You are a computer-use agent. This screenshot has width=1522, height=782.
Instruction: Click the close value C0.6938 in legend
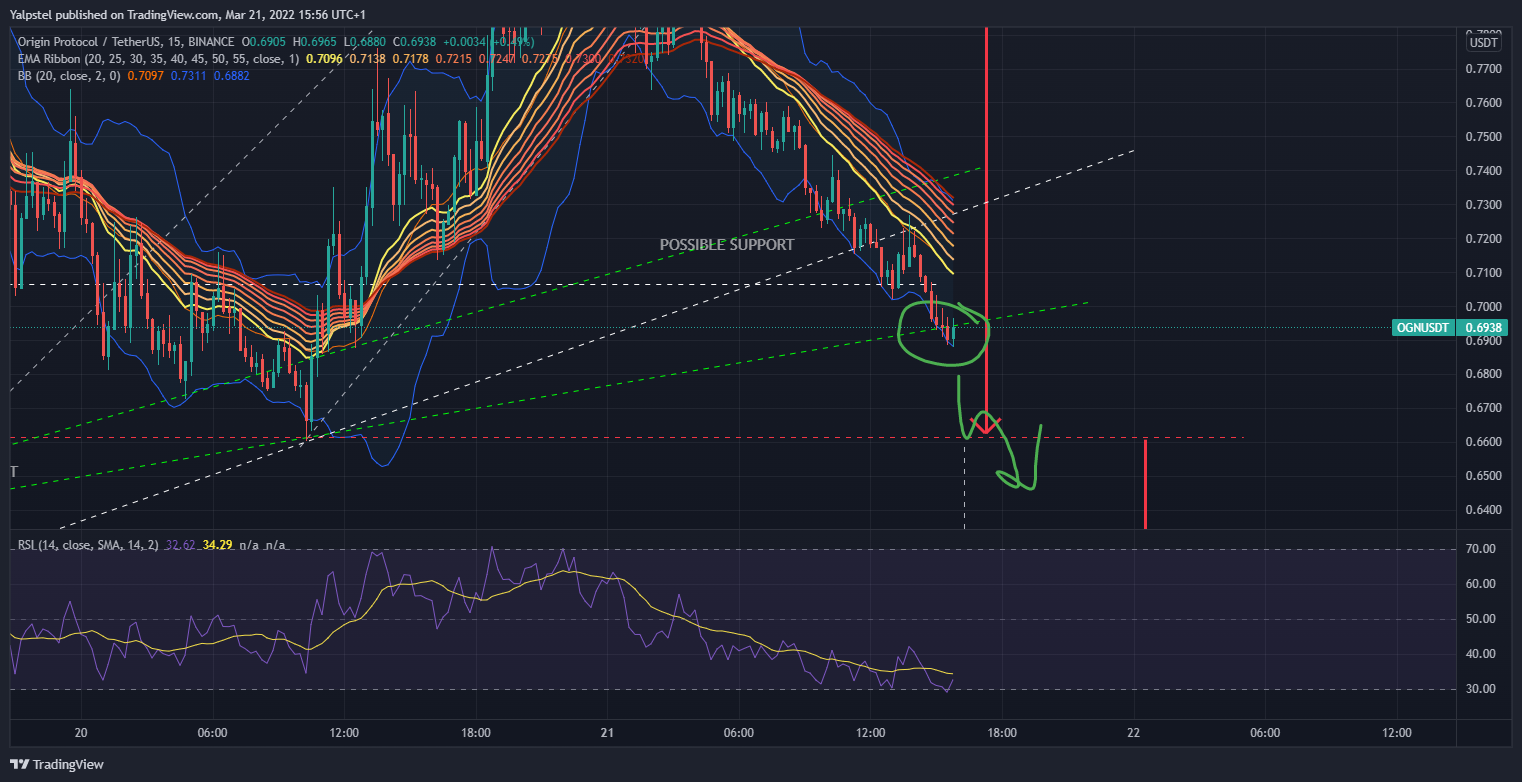pyautogui.click(x=414, y=42)
